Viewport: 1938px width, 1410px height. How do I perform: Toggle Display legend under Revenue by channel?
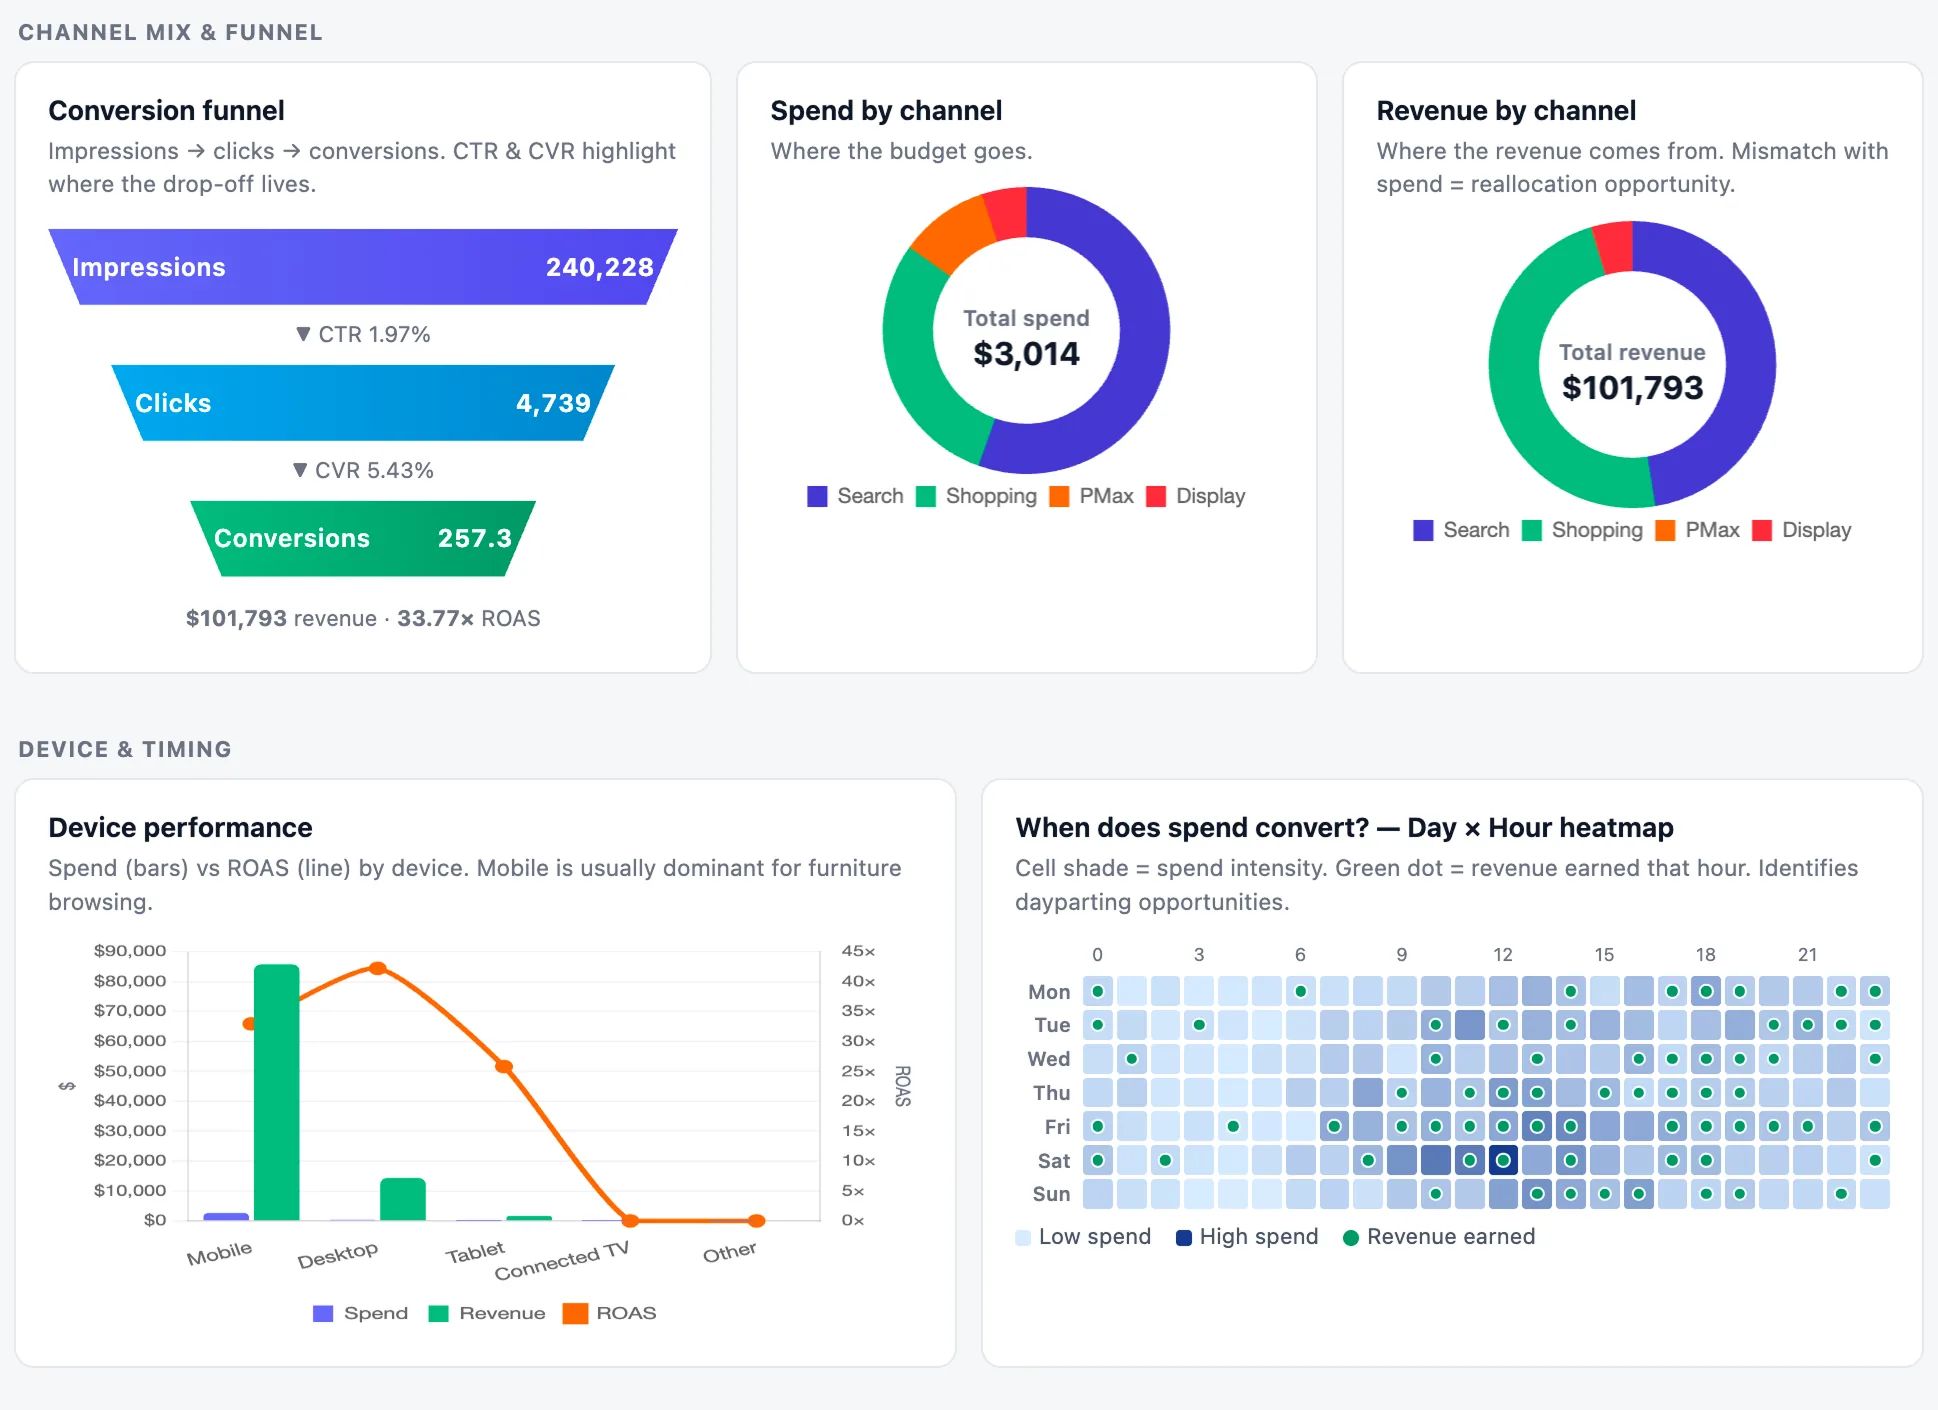[x=1801, y=530]
